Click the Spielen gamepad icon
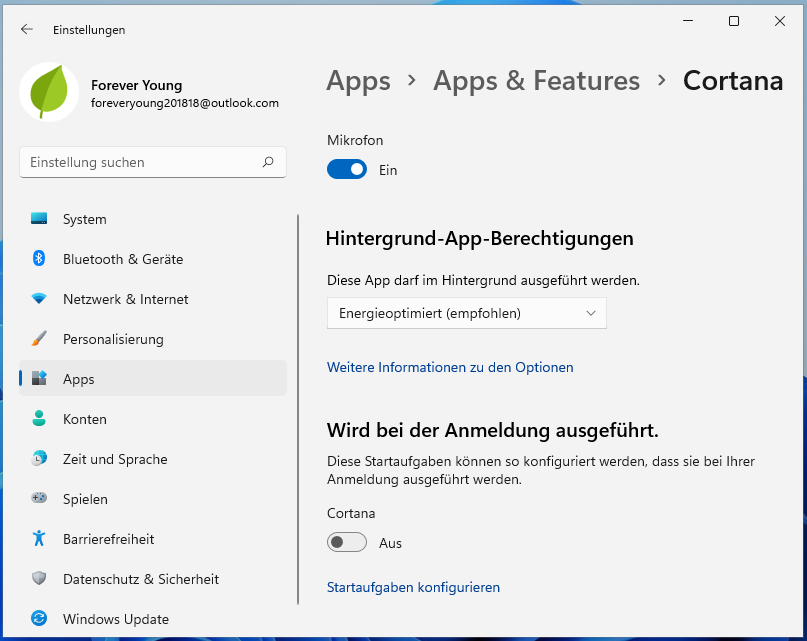Image resolution: width=807 pixels, height=641 pixels. 39,498
